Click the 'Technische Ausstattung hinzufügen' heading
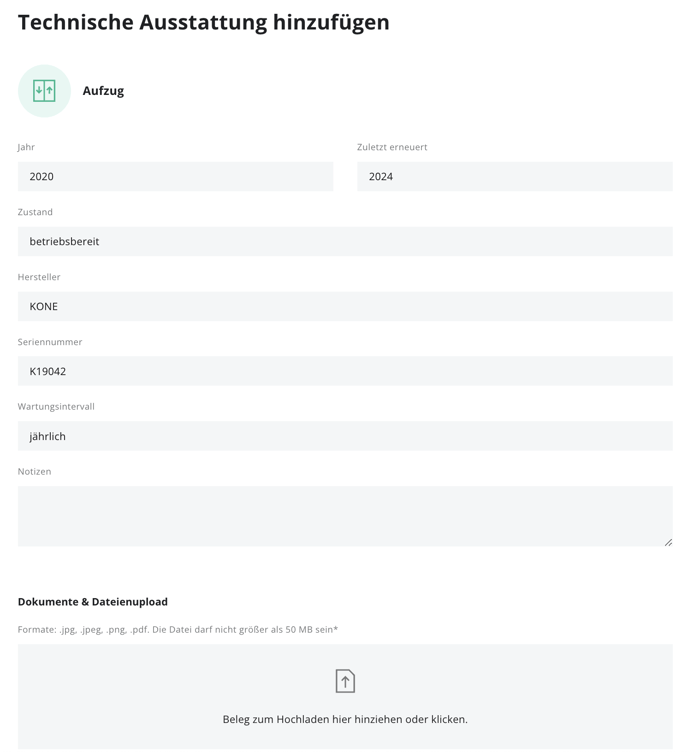Screen dimensions: 688x752 click(x=203, y=22)
